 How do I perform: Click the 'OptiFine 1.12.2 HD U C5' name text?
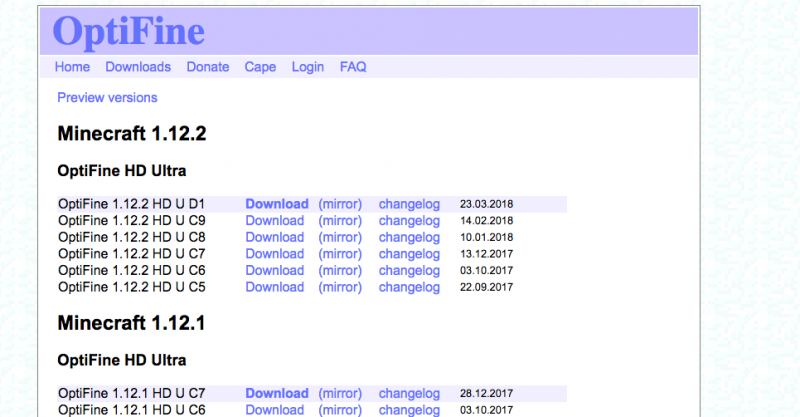(132, 287)
